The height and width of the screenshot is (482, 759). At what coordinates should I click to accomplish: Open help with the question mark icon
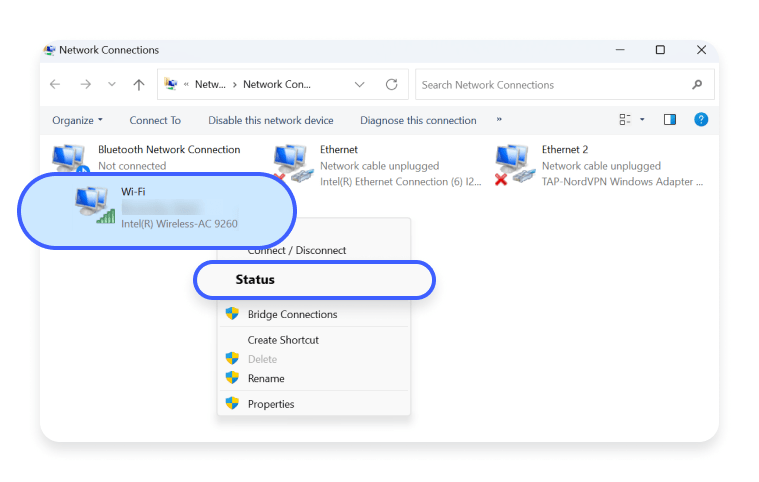coord(701,120)
